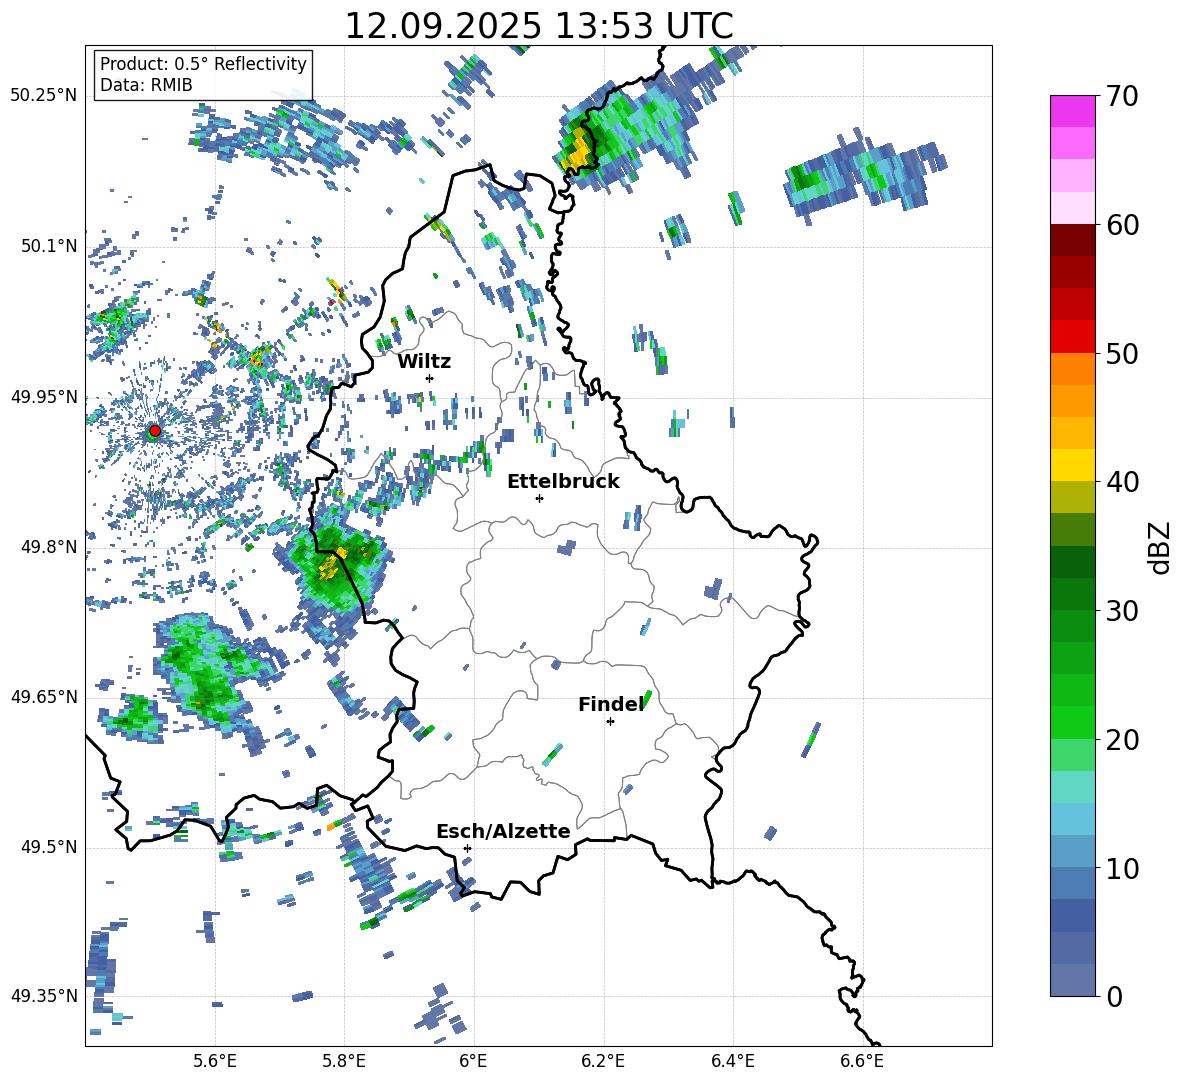Click the dark red colorbar segment below 60
The width and height of the screenshot is (1184, 1081).
[1072, 240]
